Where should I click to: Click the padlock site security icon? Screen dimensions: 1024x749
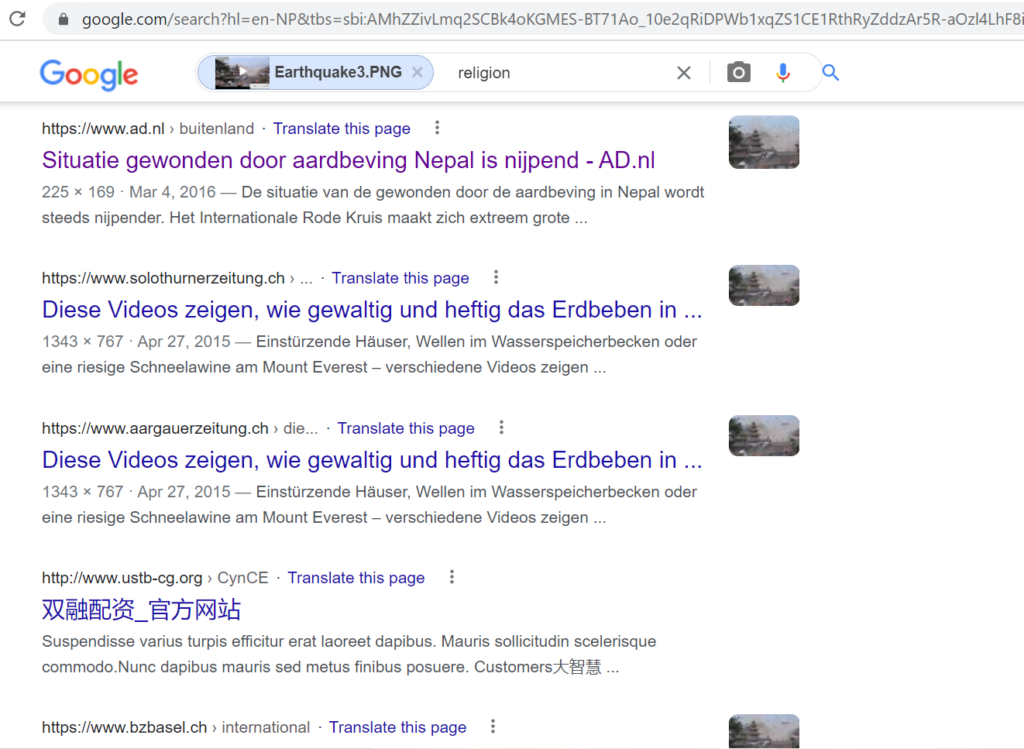click(x=63, y=20)
